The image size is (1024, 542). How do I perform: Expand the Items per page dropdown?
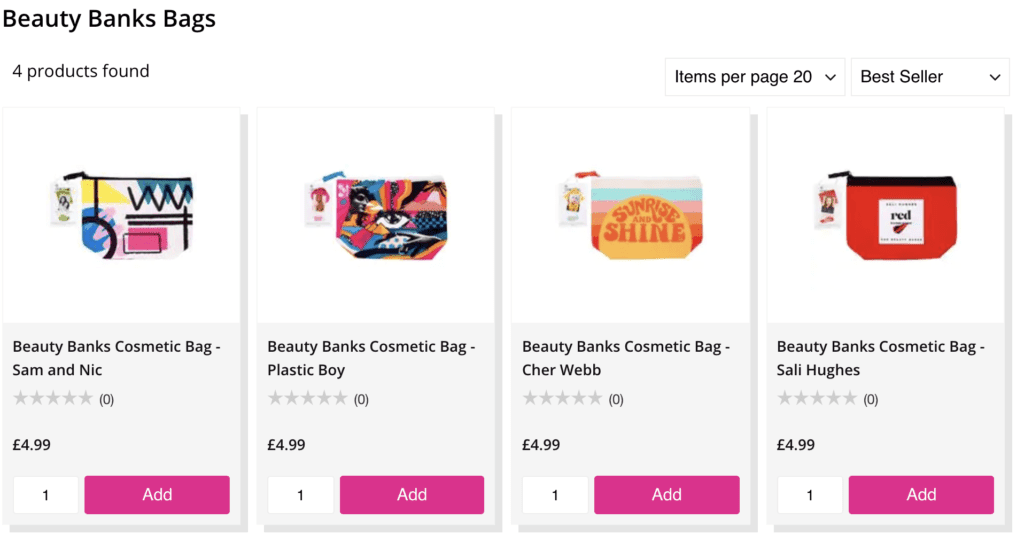pos(755,77)
